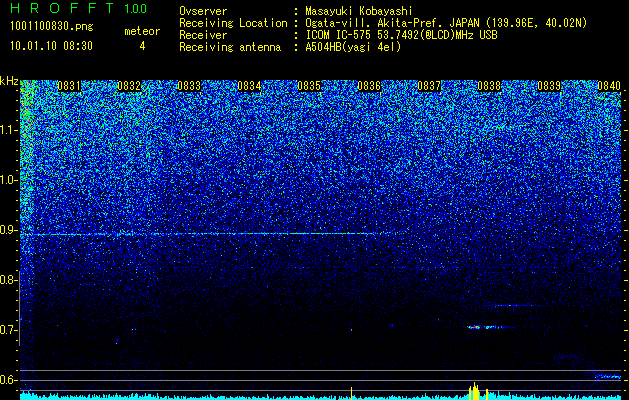Click the faint echo line above 0.7 kHz near 0838

tap(515, 306)
